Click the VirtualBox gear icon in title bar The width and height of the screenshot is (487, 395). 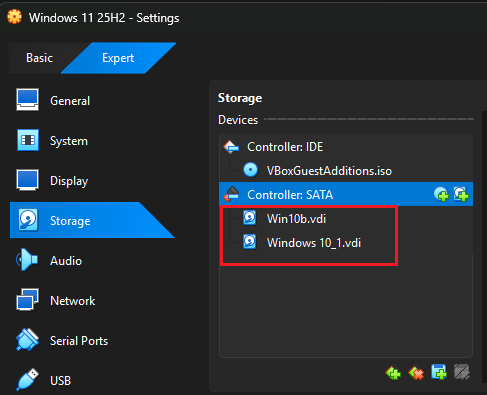[x=15, y=17]
